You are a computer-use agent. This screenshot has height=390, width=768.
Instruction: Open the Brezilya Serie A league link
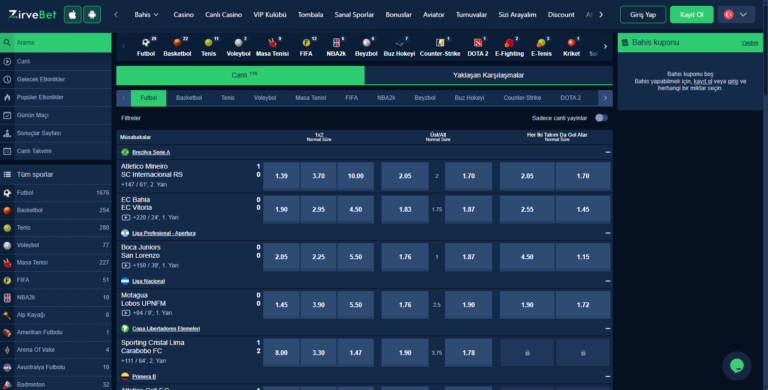pos(151,152)
